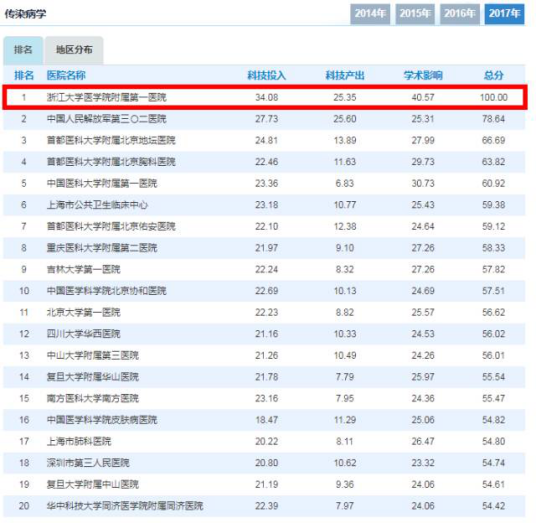Image resolution: width=537 pixels, height=523 pixels.
Task: Select 浙江大学医学院附属第一医院 hospital name
Action: [x=107, y=98]
